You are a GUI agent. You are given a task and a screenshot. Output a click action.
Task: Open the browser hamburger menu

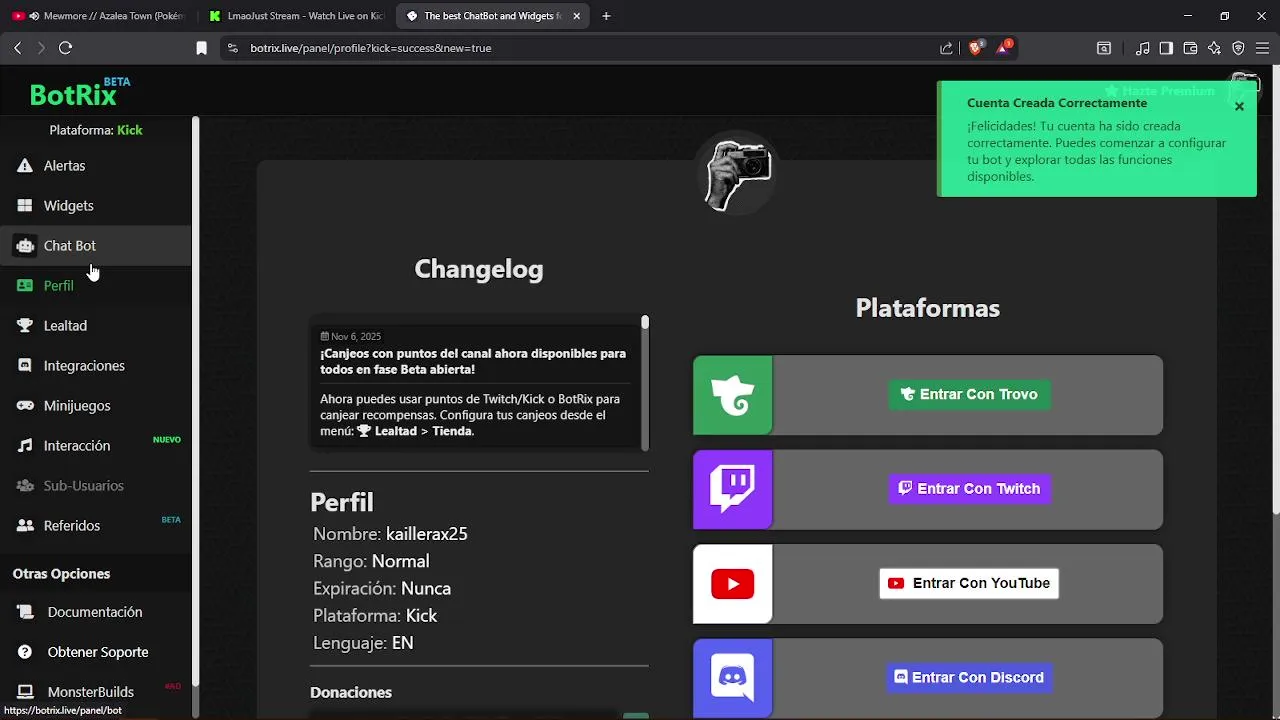(x=1262, y=48)
